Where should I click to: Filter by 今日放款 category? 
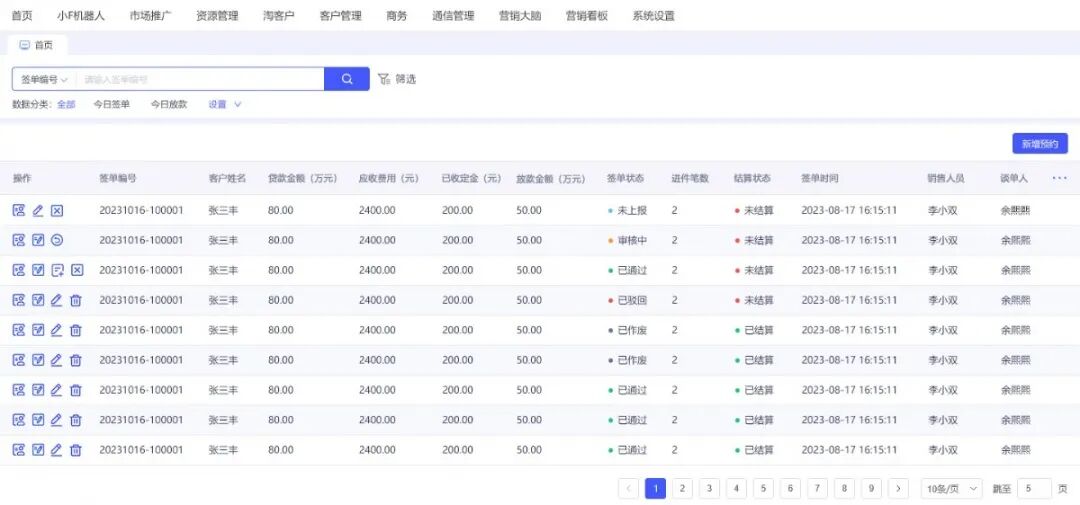tap(169, 105)
